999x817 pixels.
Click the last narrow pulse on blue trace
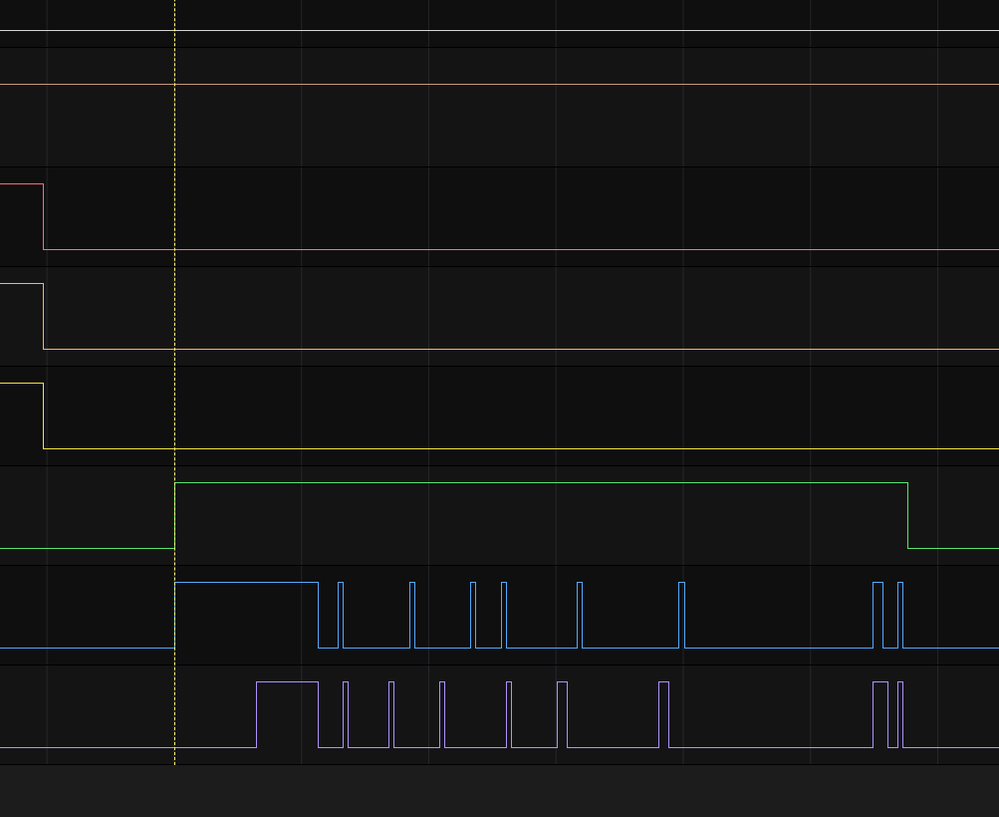900,615
